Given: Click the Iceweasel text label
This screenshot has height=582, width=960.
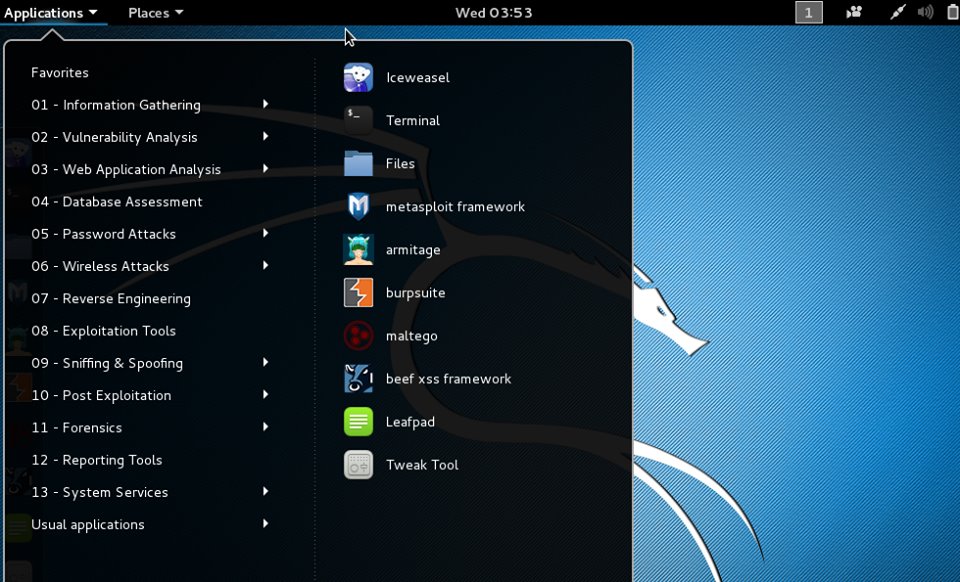Looking at the screenshot, I should pyautogui.click(x=418, y=78).
